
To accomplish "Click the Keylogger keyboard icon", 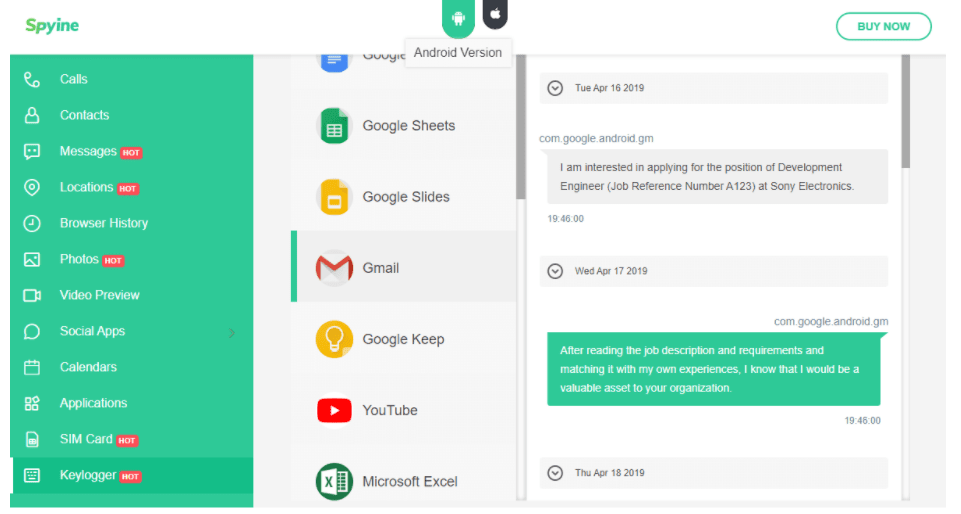I will coord(32,475).
